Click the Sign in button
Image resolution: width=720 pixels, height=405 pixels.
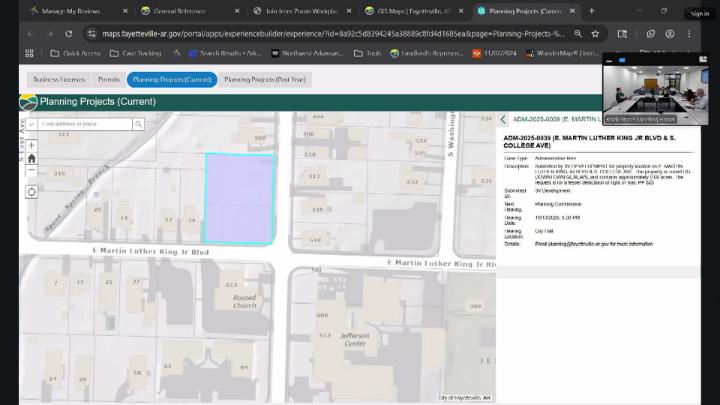coord(699,13)
